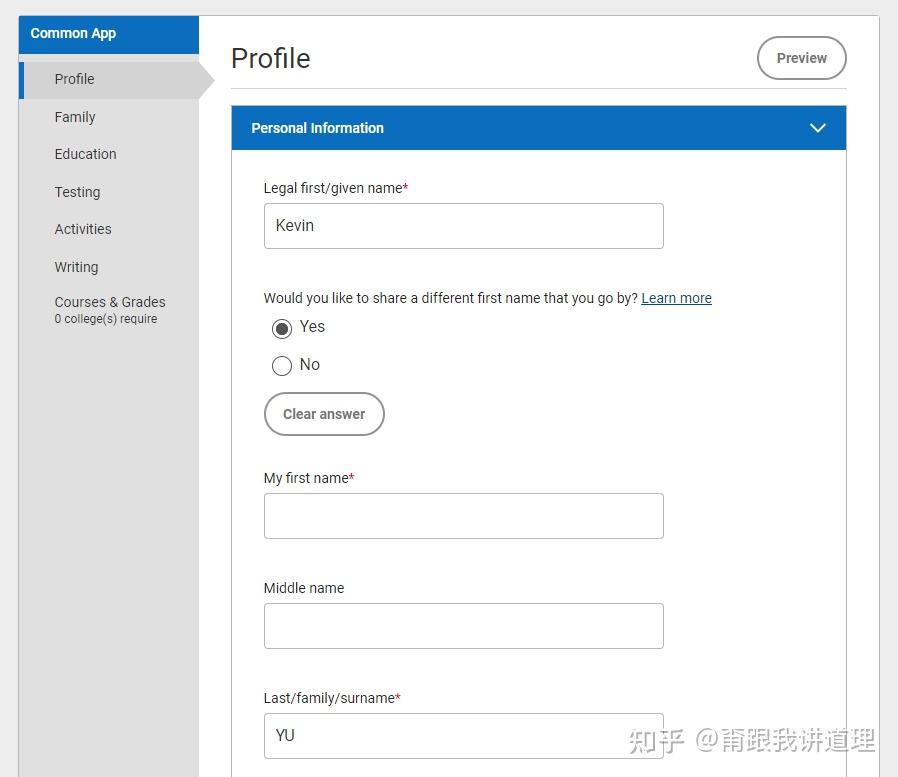Screen dimensions: 898x777
Task: Open the Courses & Grades section
Action: (110, 302)
